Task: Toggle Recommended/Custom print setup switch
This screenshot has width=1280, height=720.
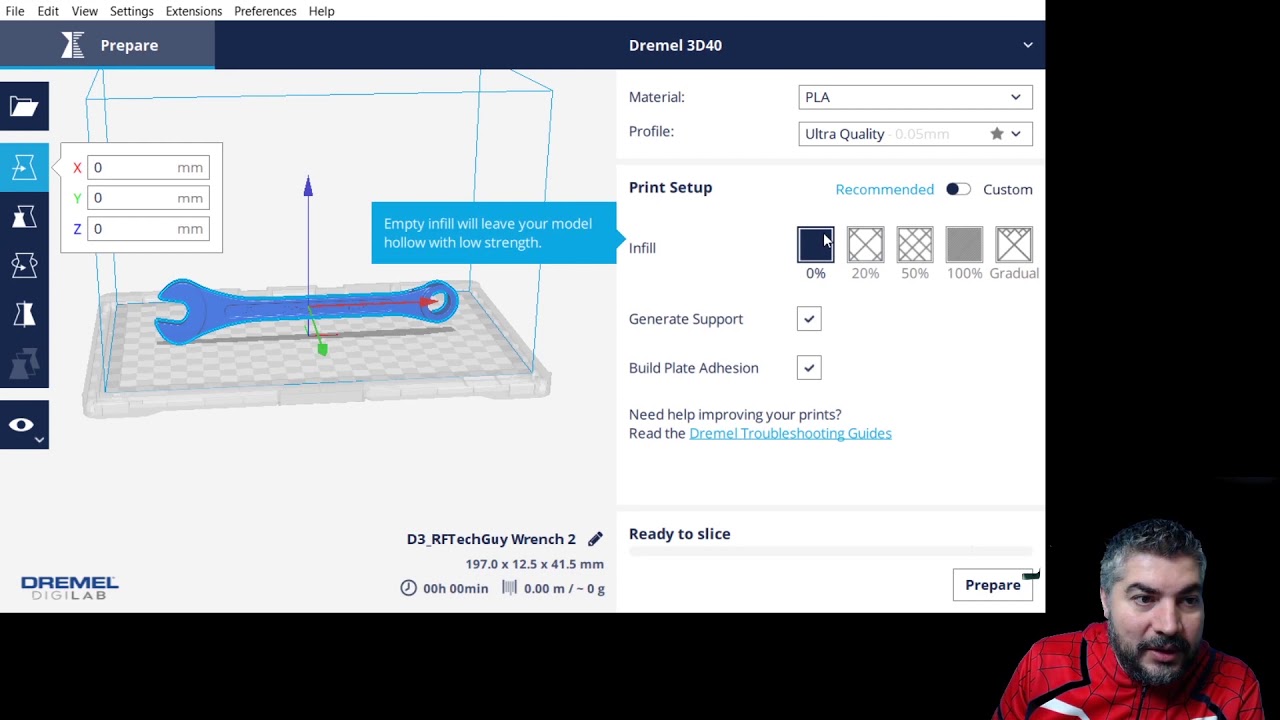Action: [x=958, y=189]
